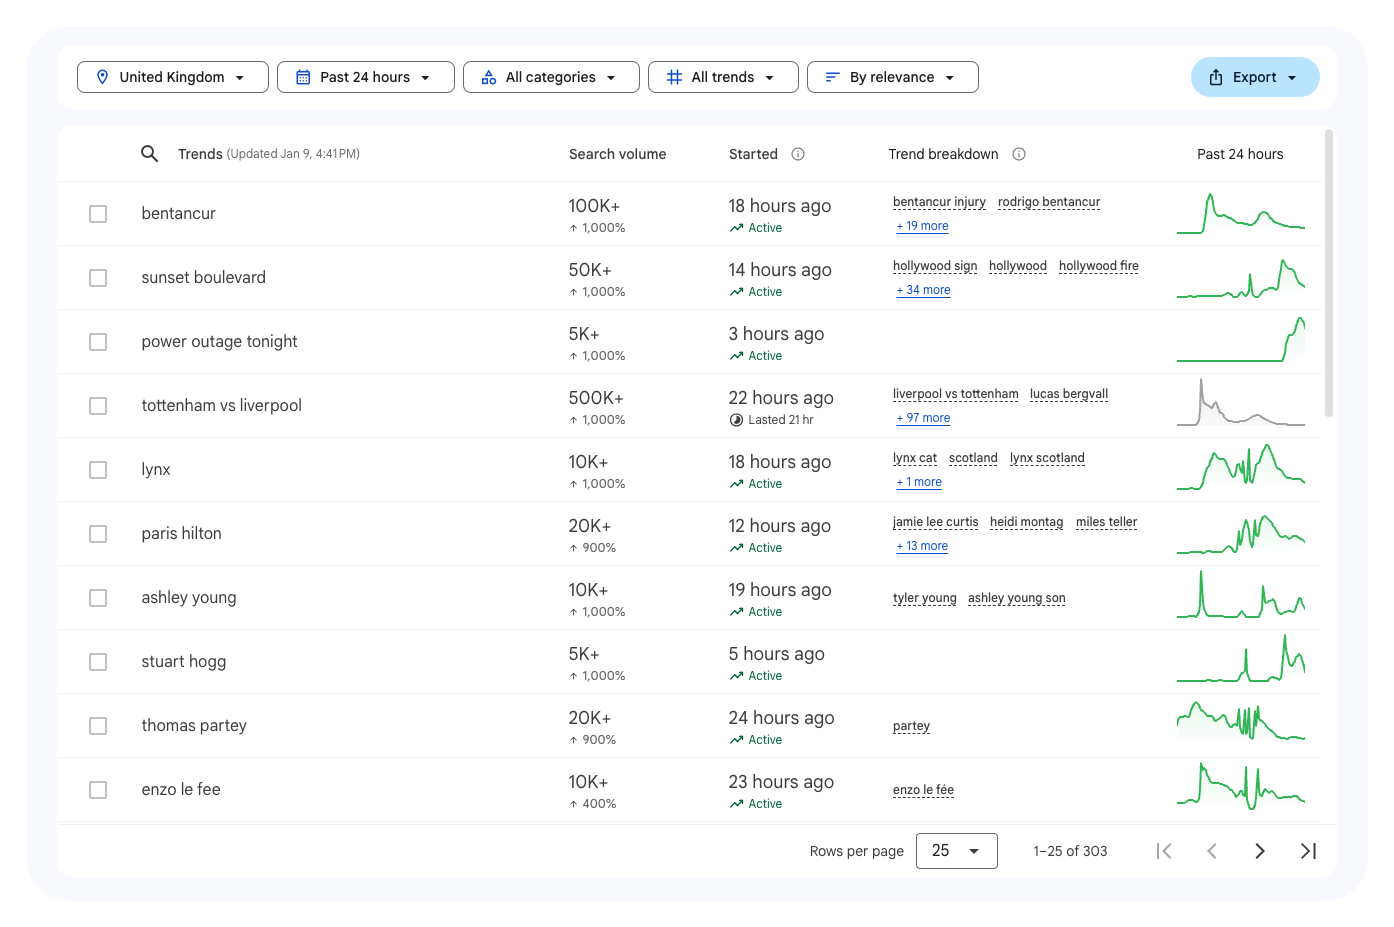1394x927 pixels.
Task: Click the Started column header
Action: (753, 154)
